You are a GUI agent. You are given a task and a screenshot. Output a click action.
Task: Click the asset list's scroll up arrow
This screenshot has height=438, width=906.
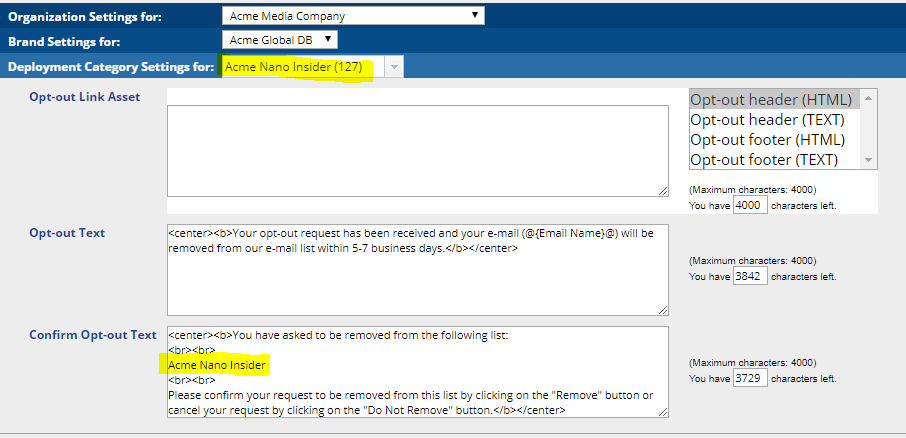[x=870, y=98]
